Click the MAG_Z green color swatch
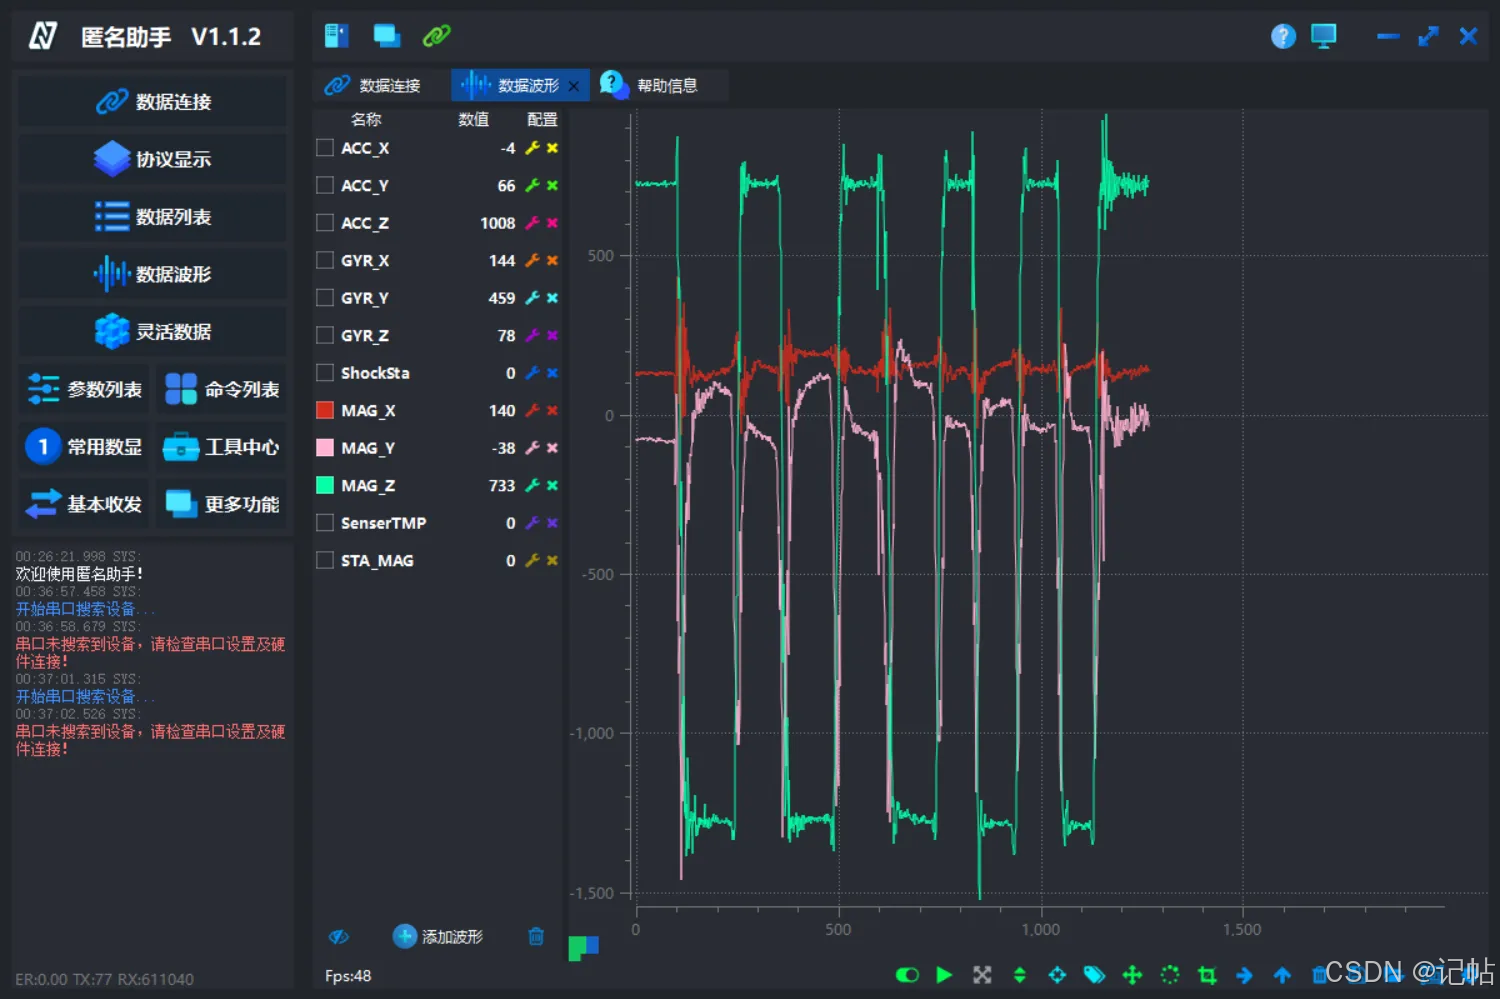1500x999 pixels. [x=325, y=485]
